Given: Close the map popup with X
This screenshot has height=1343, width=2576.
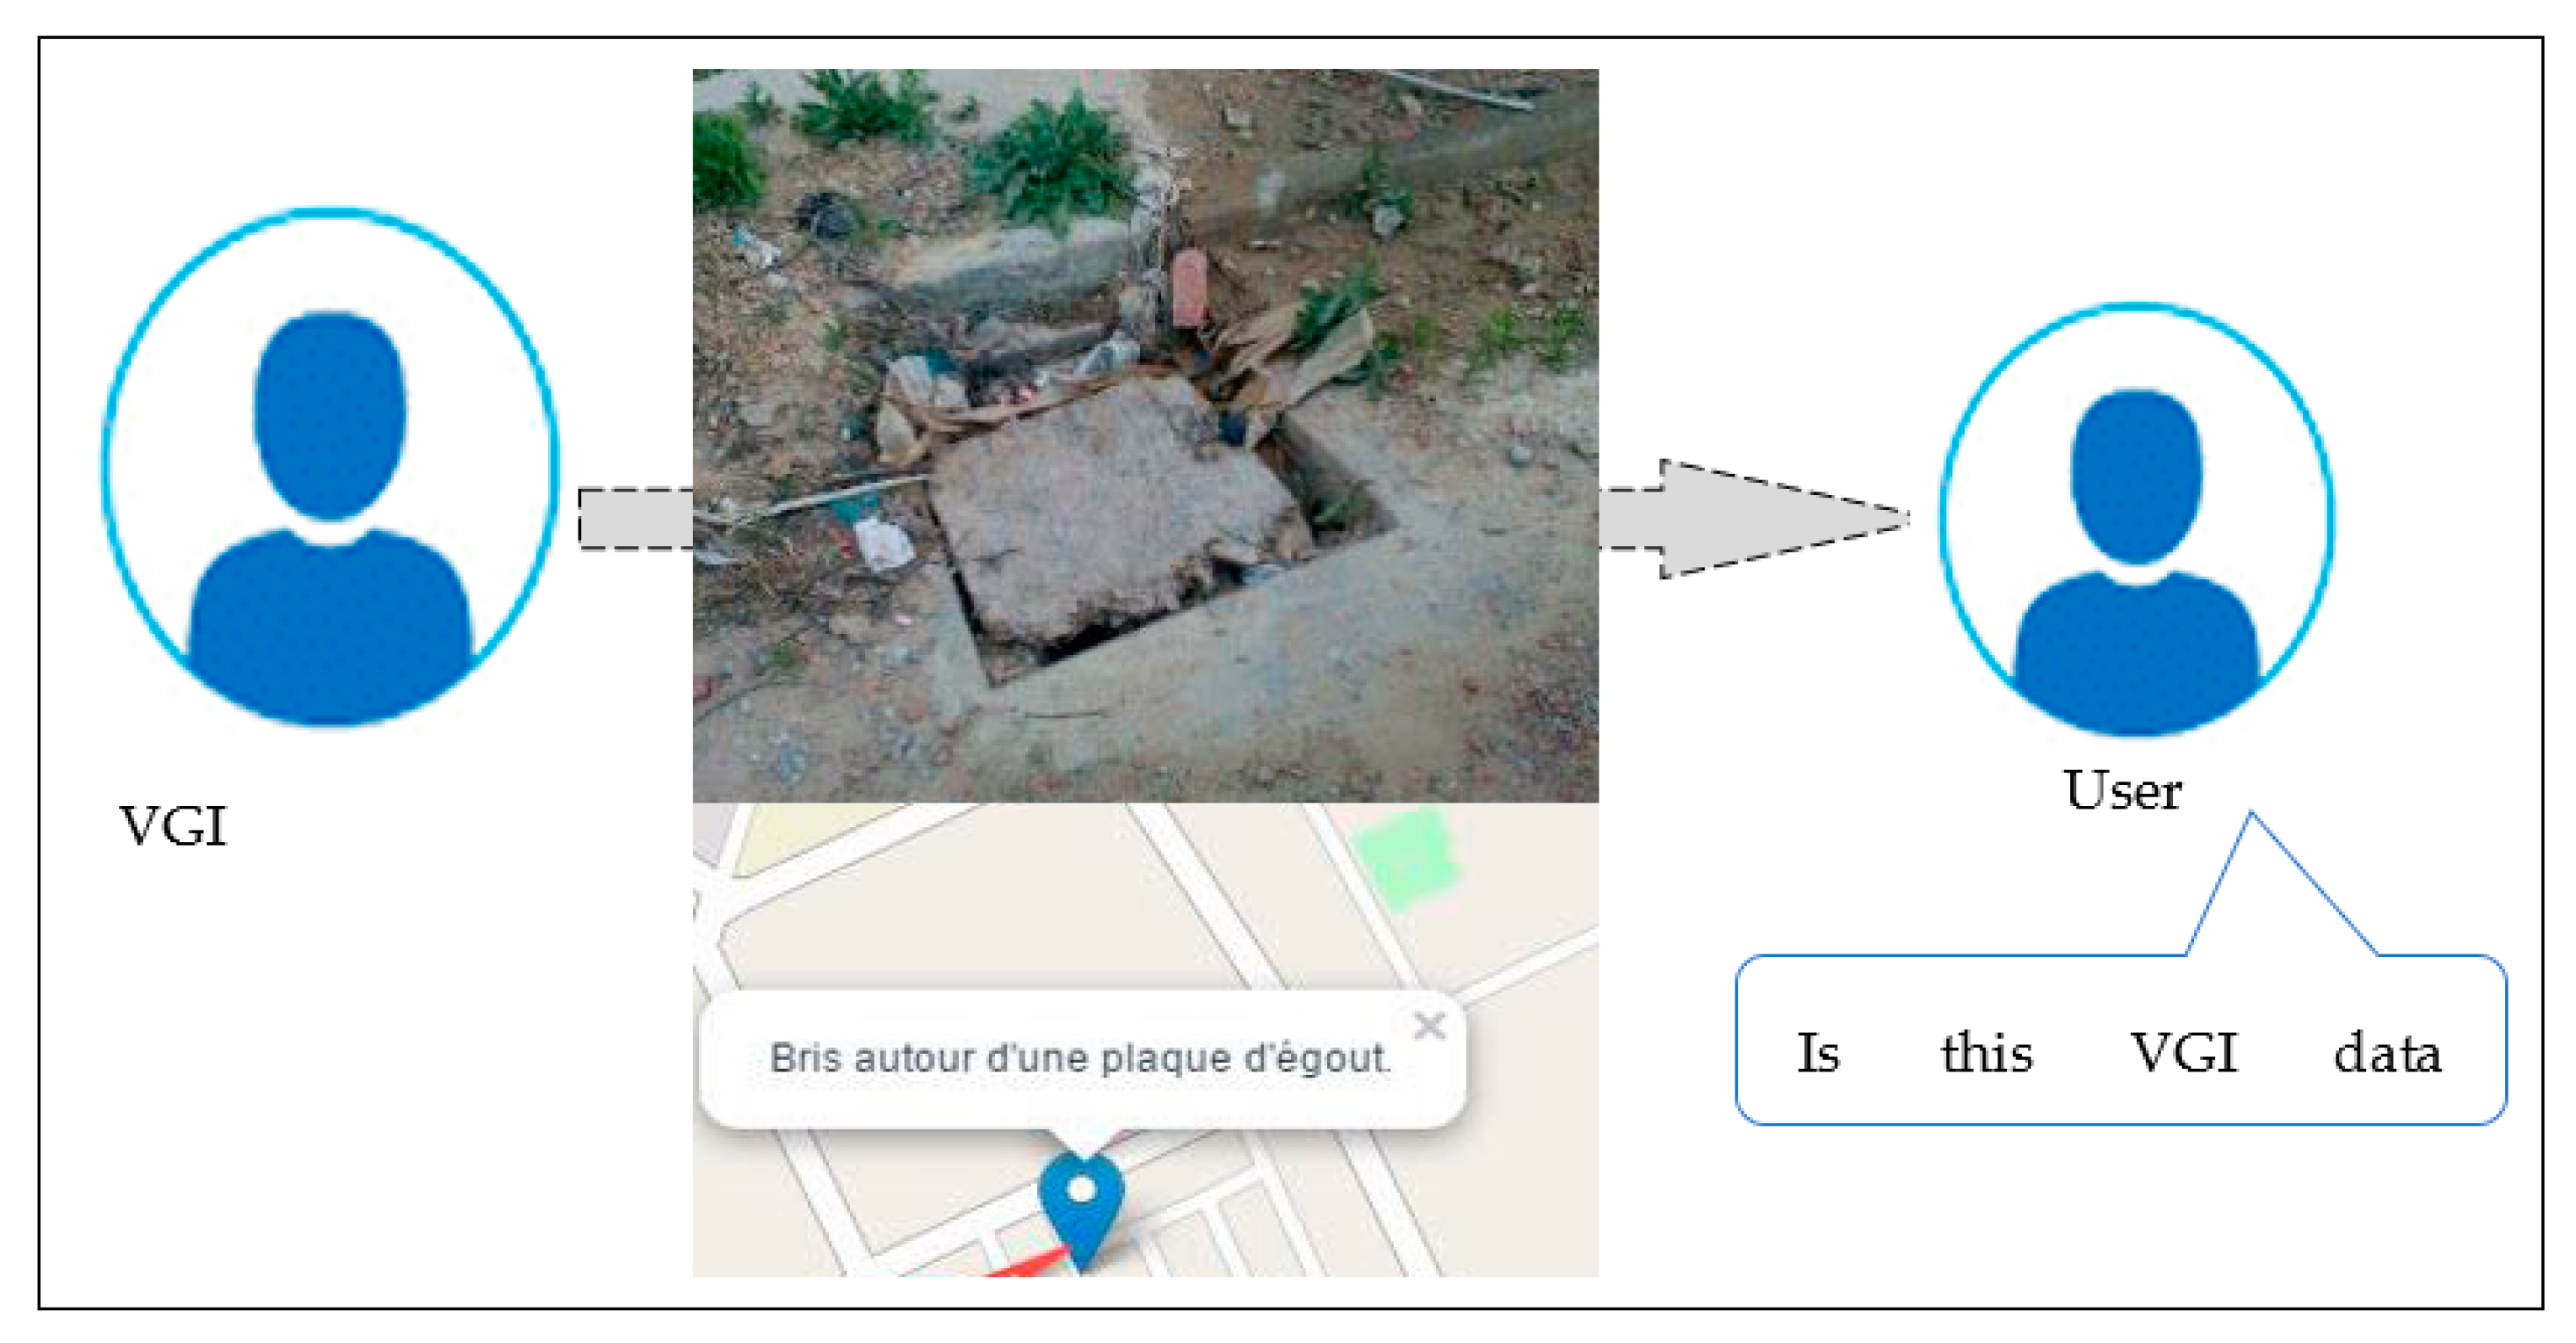Looking at the screenshot, I should (1430, 1025).
